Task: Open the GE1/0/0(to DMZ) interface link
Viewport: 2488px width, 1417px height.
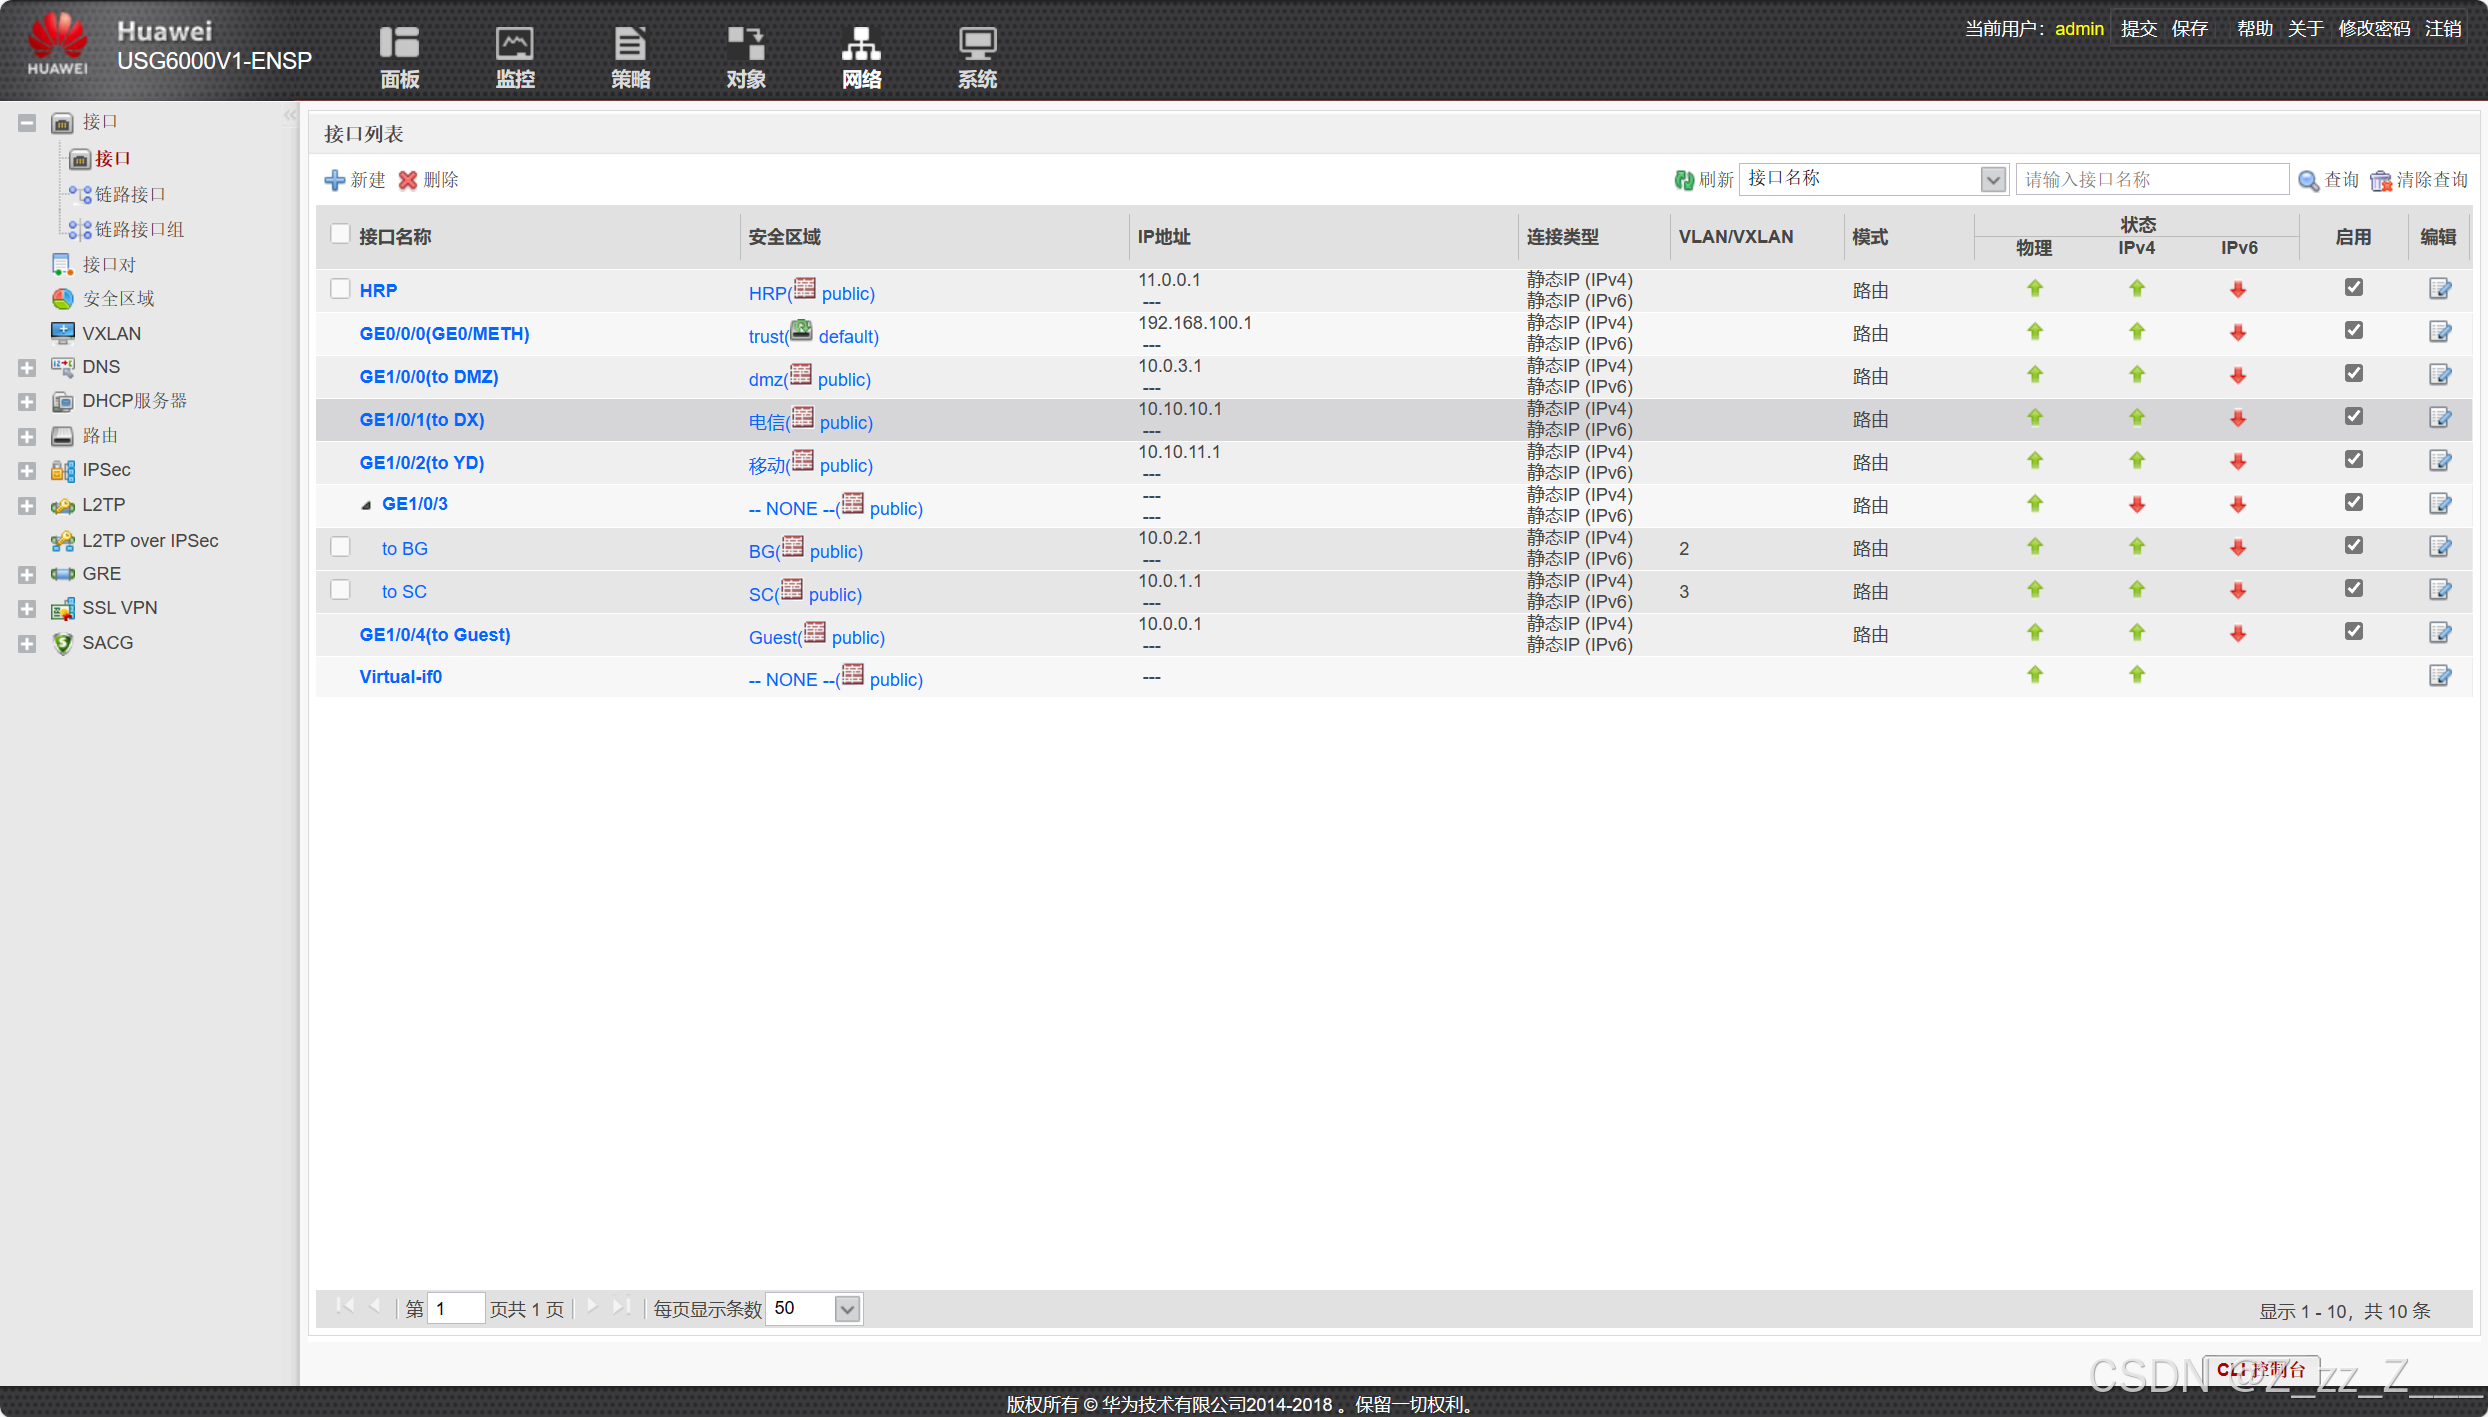Action: [x=428, y=377]
